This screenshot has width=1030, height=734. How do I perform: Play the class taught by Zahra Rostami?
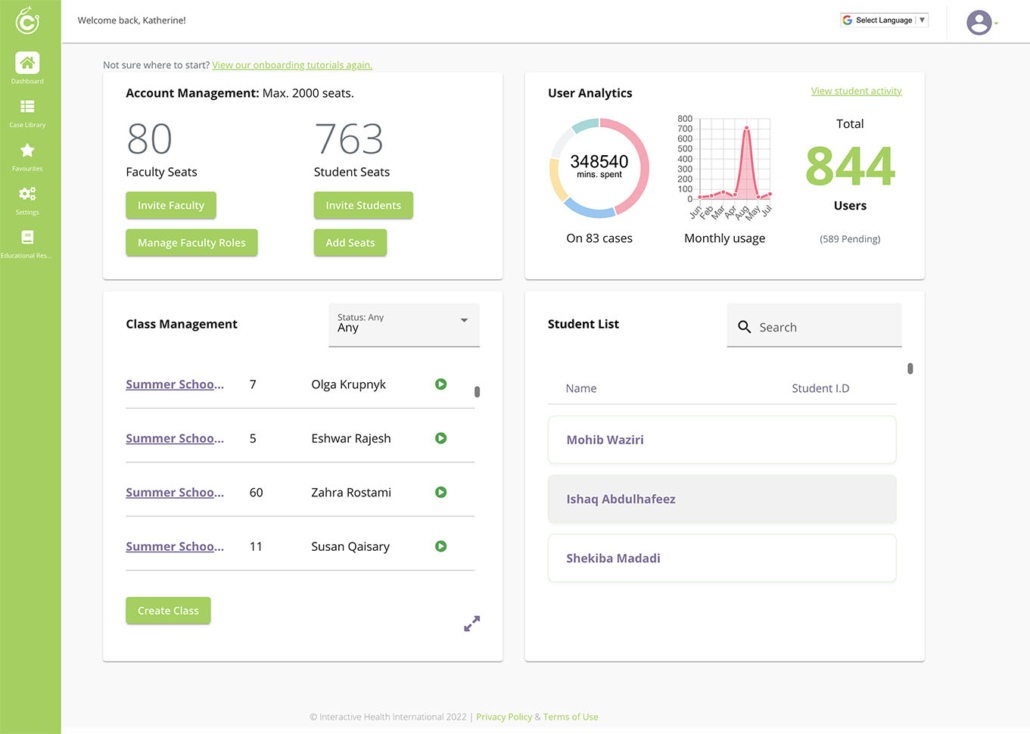coord(441,492)
